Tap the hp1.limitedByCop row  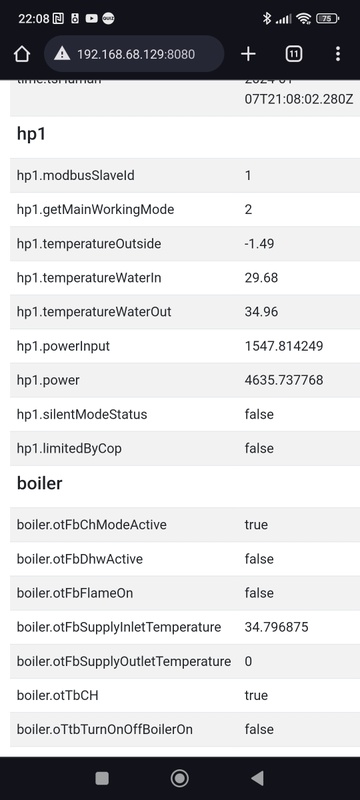tap(185, 448)
